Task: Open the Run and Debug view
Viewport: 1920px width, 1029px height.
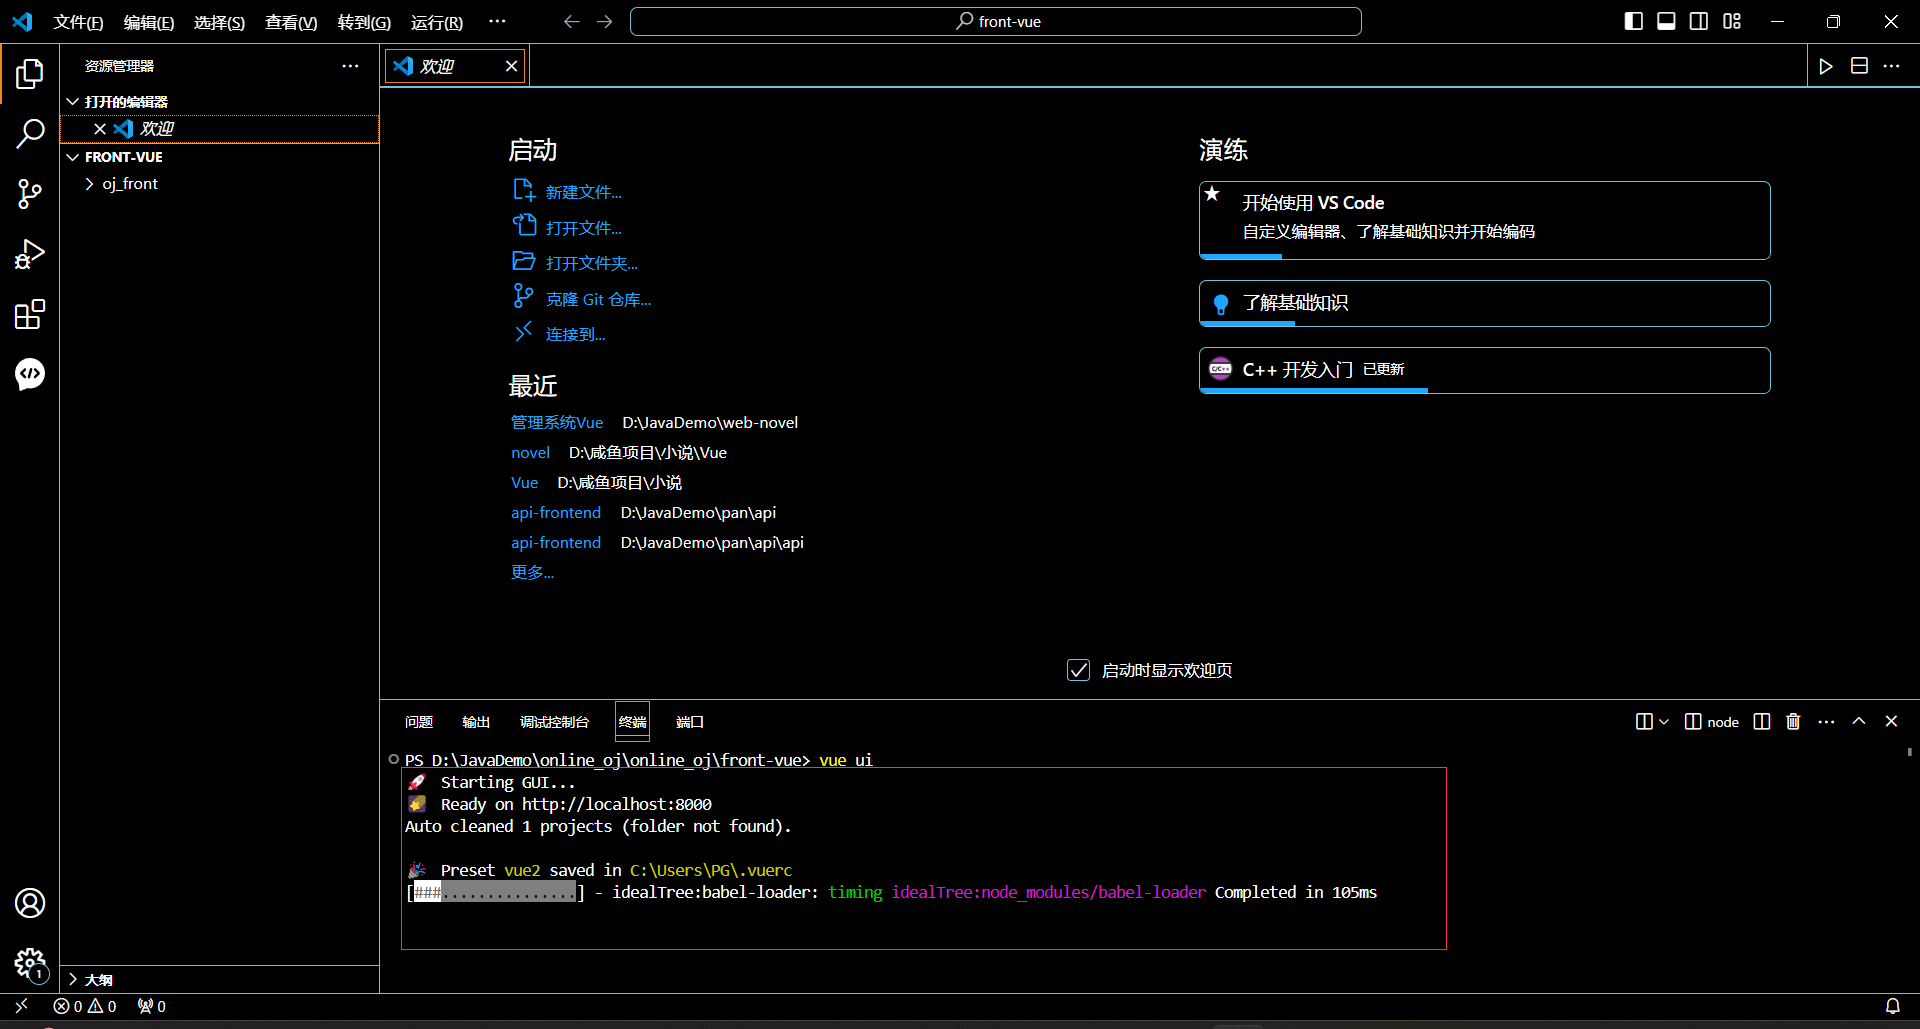Action: (x=30, y=254)
